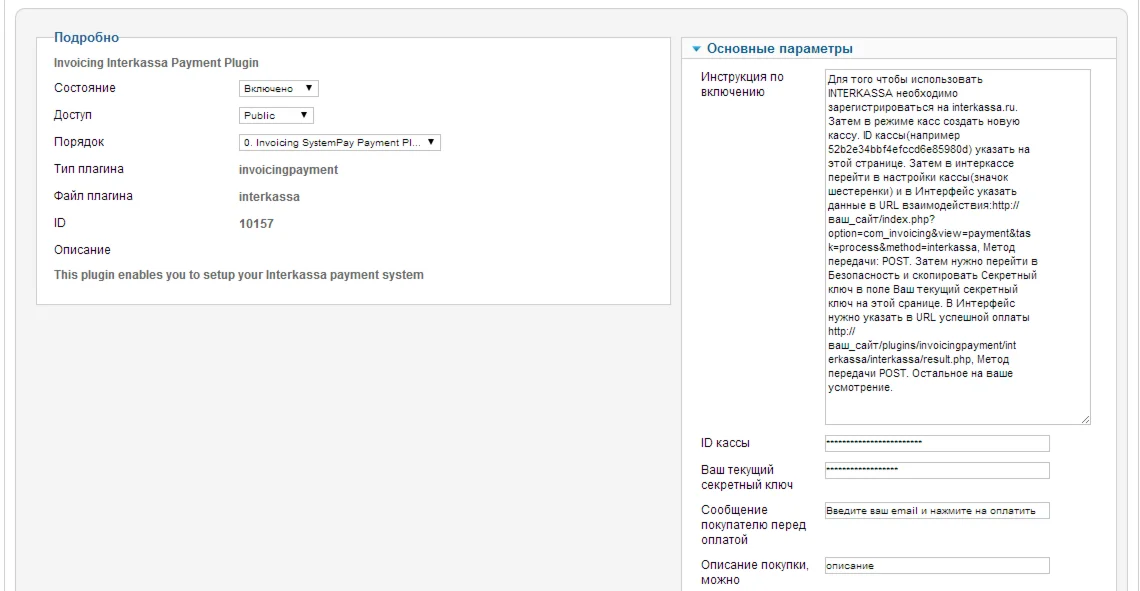Expand the Порядок plugin ordering dropdown
Screen dimensions: 1140x591
point(340,143)
